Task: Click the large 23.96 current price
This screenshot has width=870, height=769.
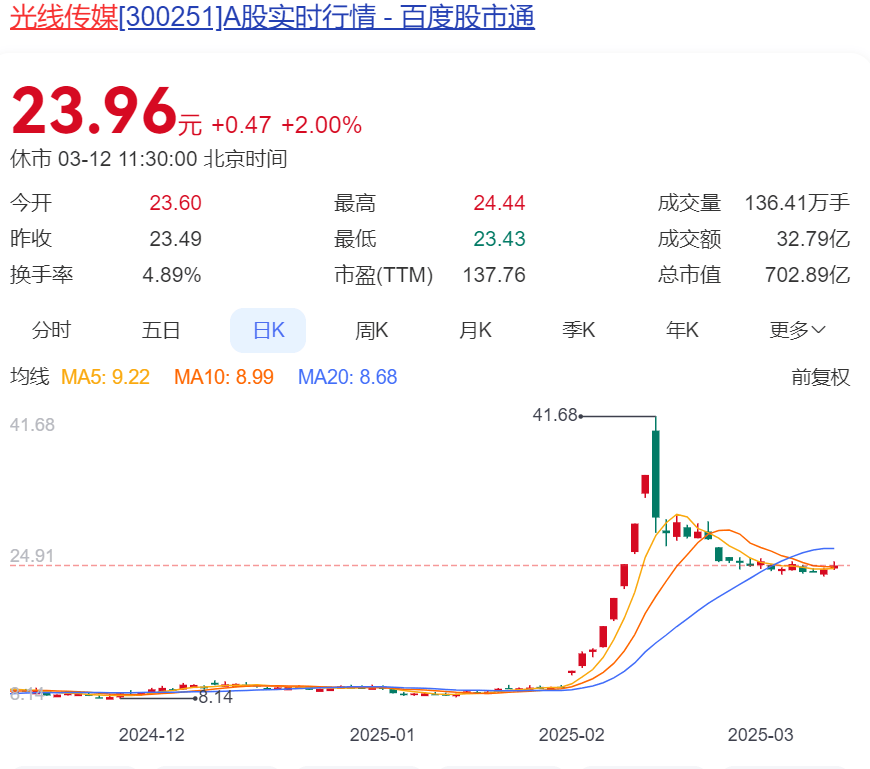Action: tap(93, 110)
